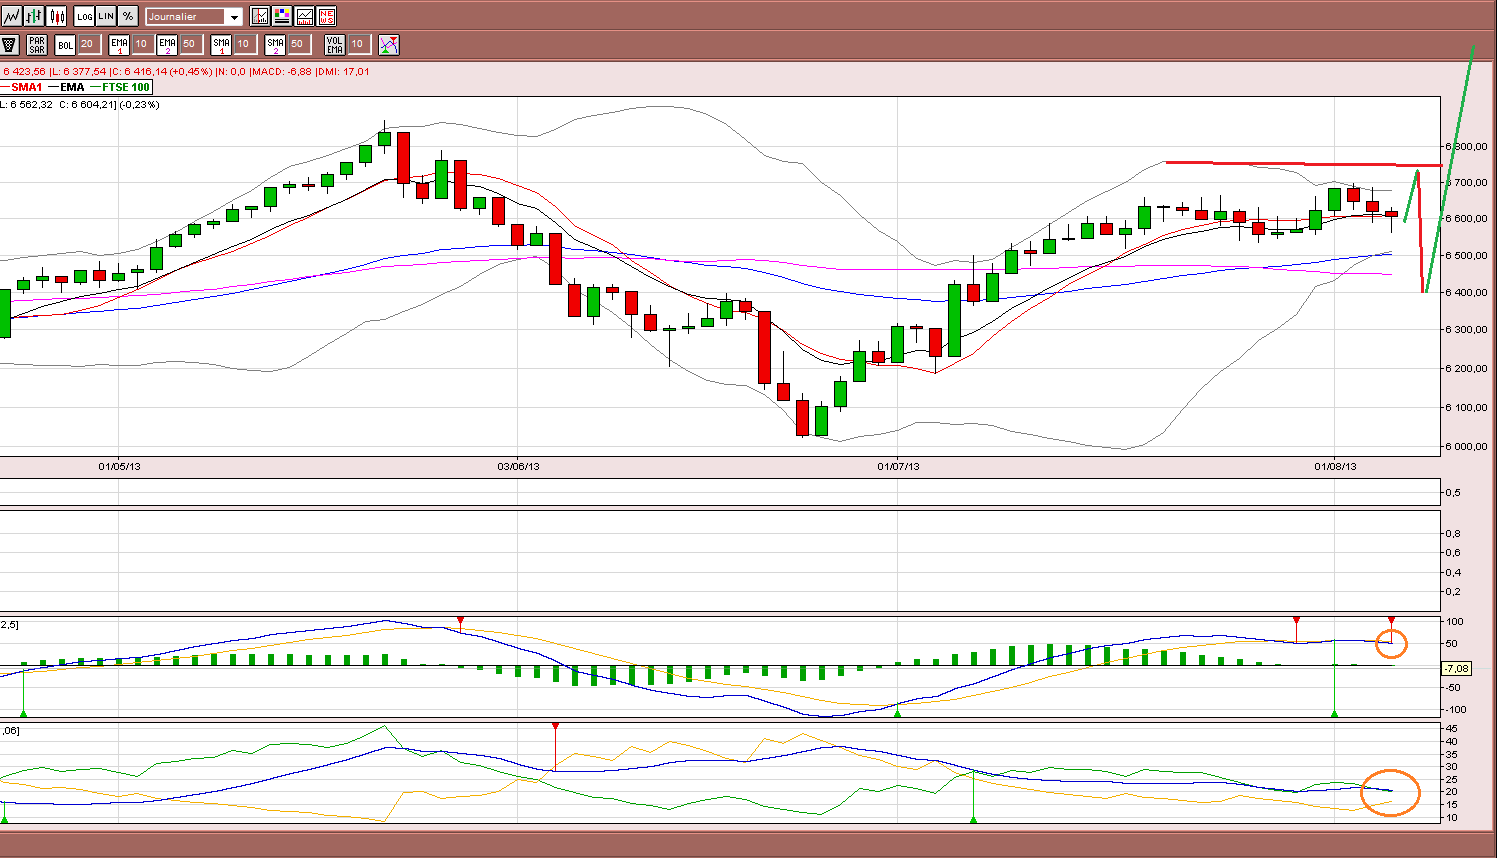Edit the VOL EMA period field
The image size is (1497, 858).
pyautogui.click(x=359, y=44)
